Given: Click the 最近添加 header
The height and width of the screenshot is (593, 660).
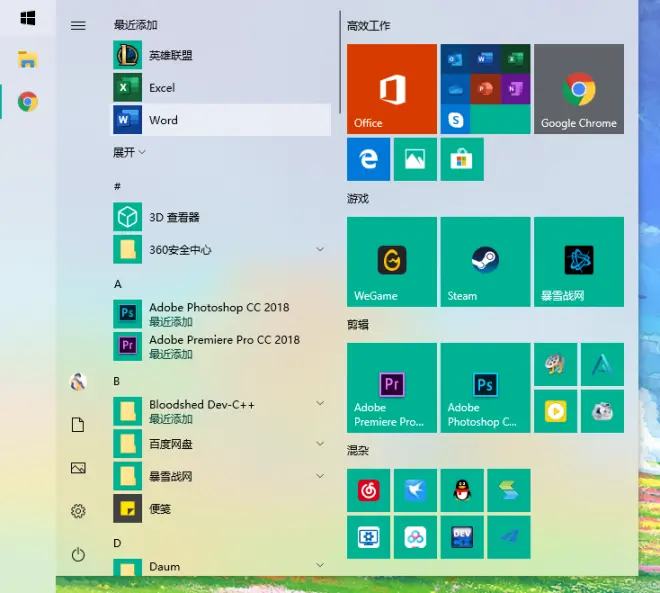Looking at the screenshot, I should 136,25.
